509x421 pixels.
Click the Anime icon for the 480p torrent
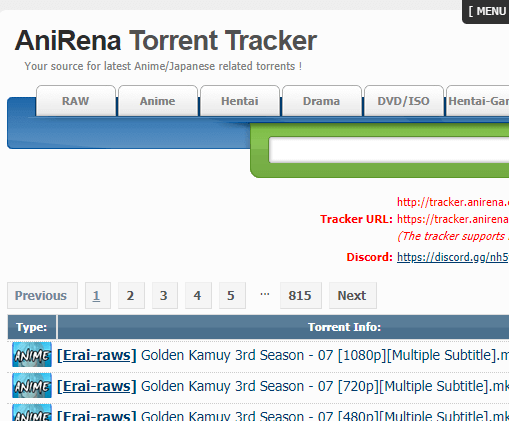[x=32, y=413]
